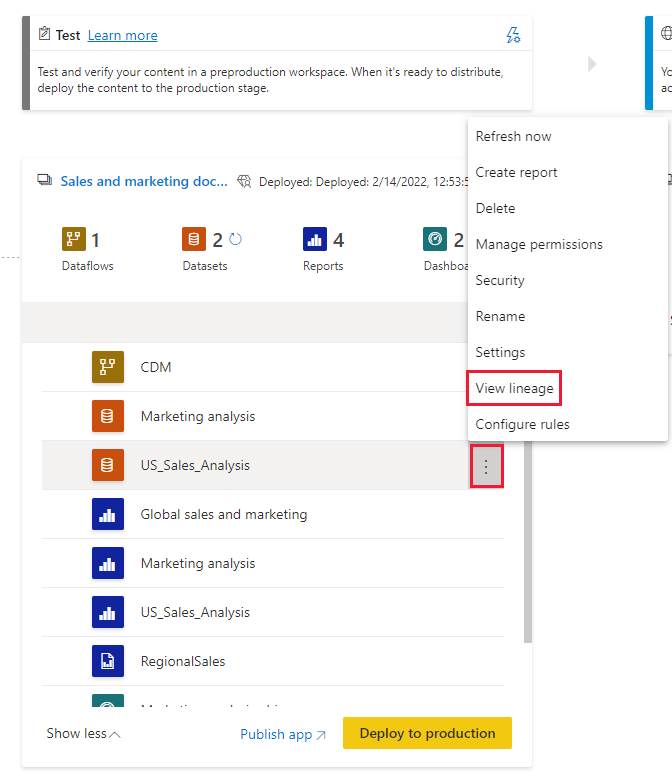Click the US_Sales_Analysis dataset icon
The width and height of the screenshot is (672, 777).
tap(108, 465)
